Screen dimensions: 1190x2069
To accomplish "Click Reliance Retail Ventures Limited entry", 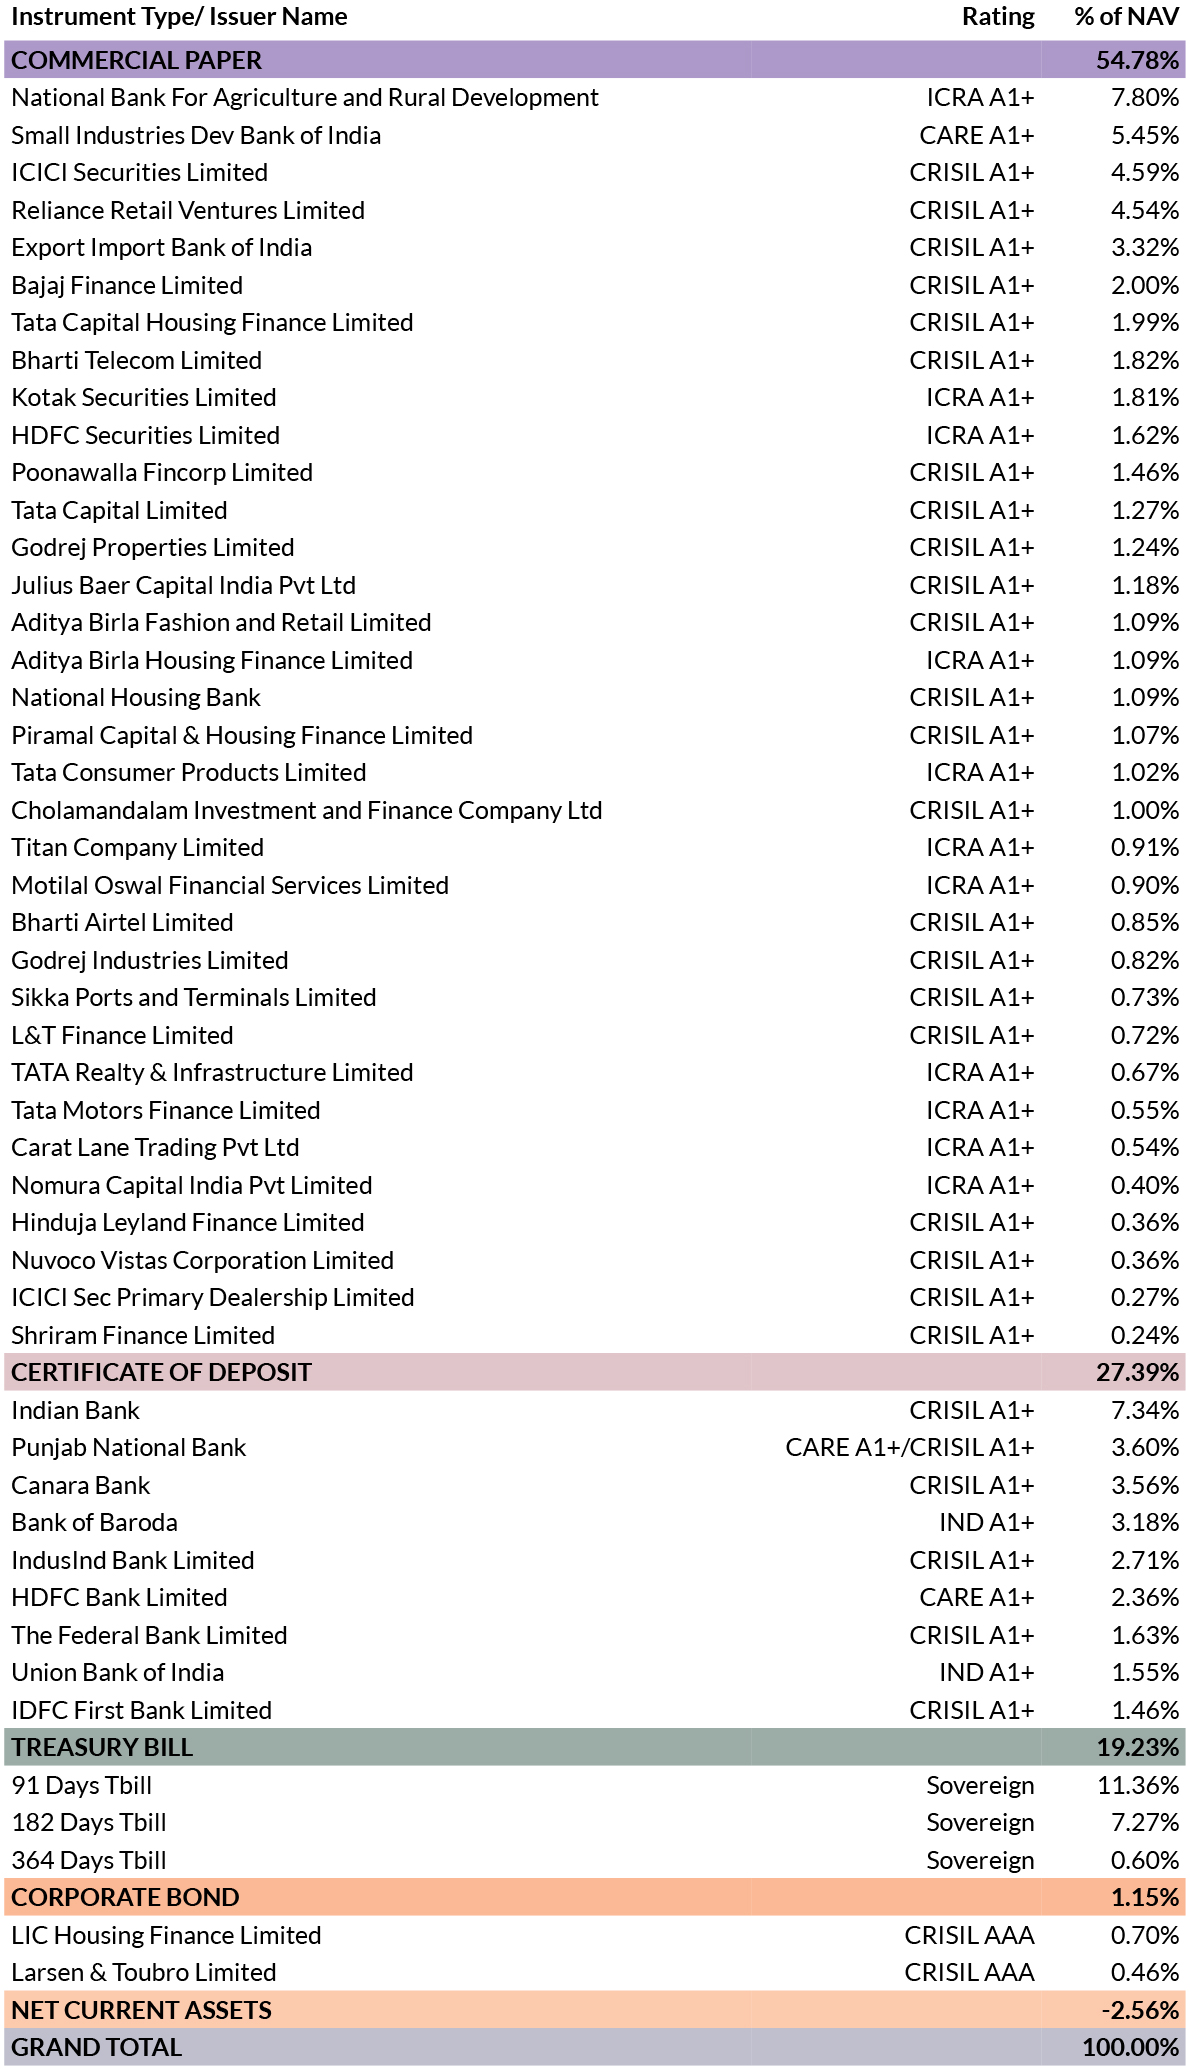I will point(188,210).
